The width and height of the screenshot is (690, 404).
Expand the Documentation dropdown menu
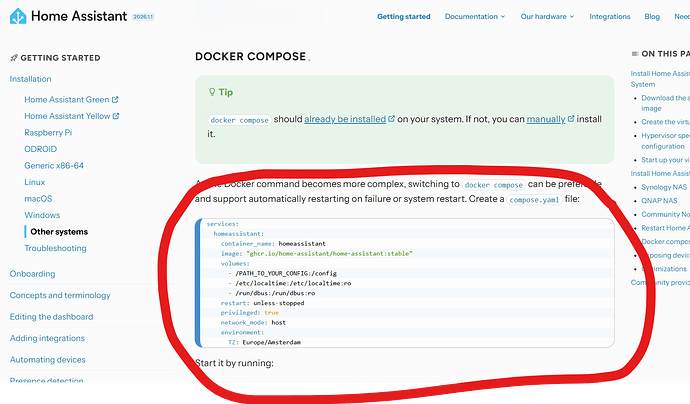pos(503,17)
